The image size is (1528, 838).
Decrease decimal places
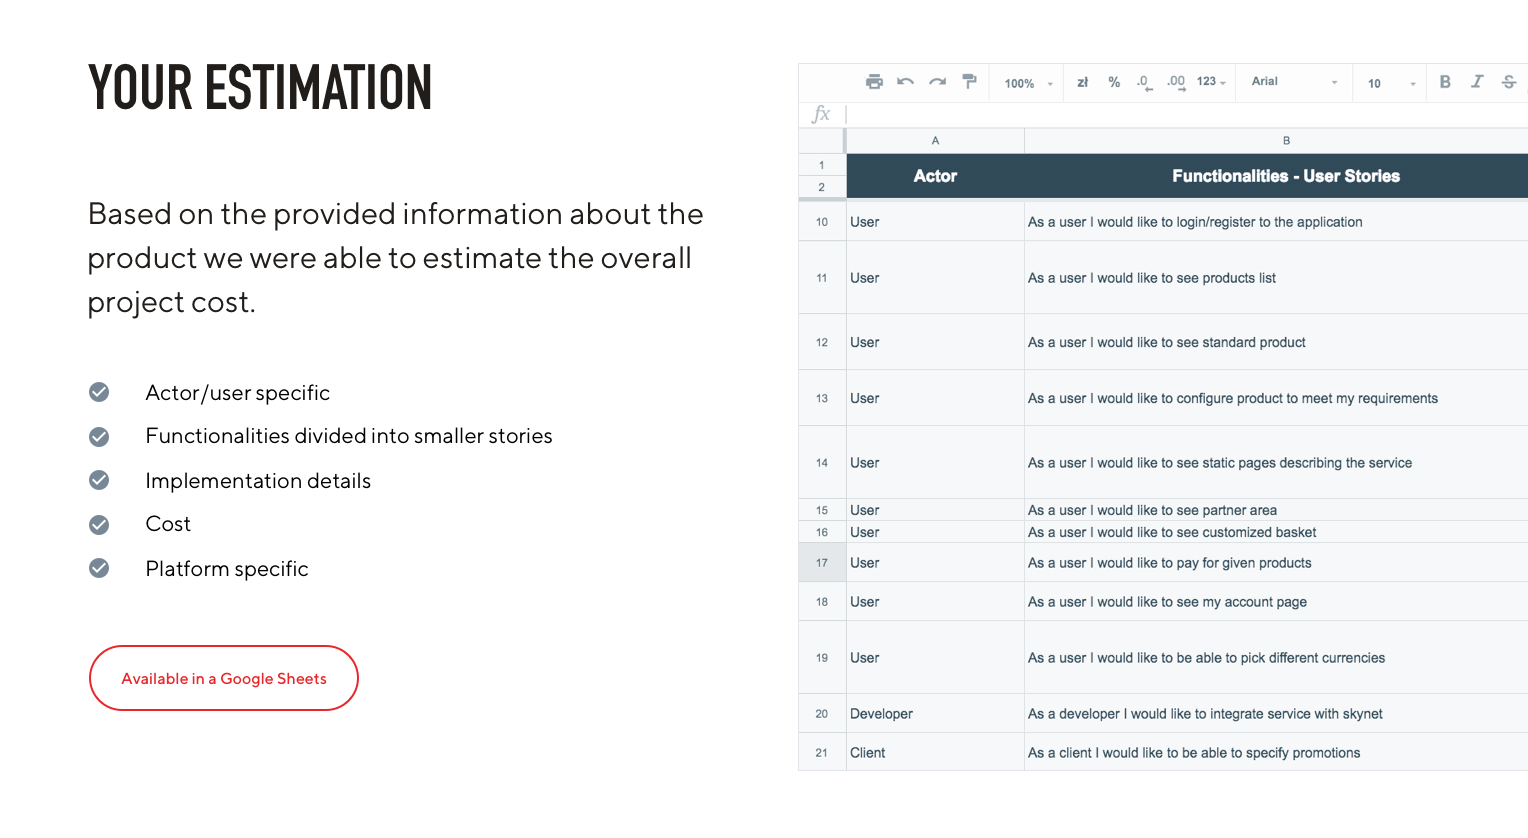point(1144,82)
